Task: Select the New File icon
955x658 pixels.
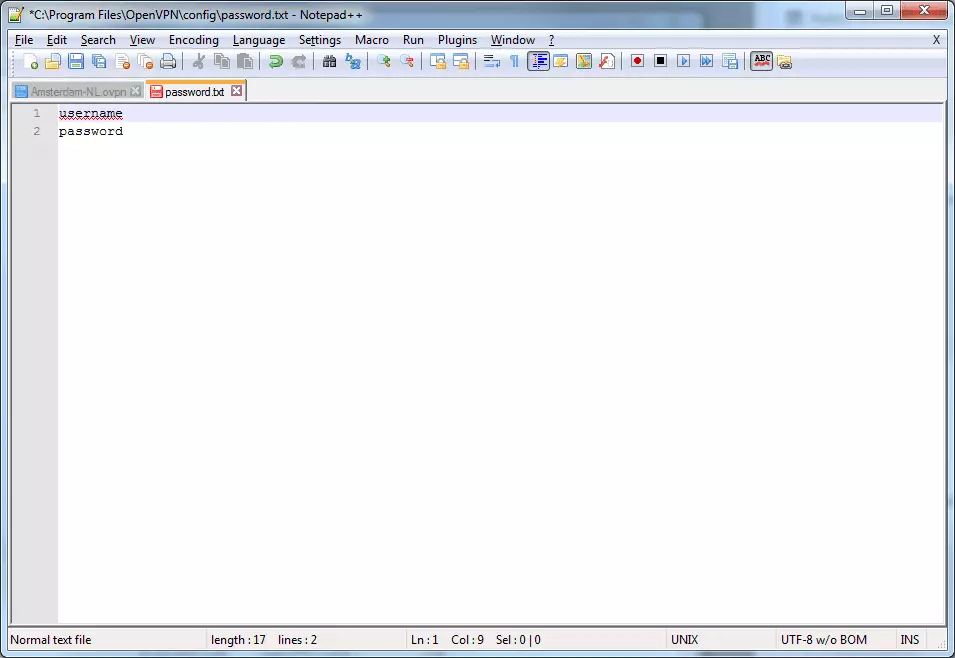Action: [31, 61]
